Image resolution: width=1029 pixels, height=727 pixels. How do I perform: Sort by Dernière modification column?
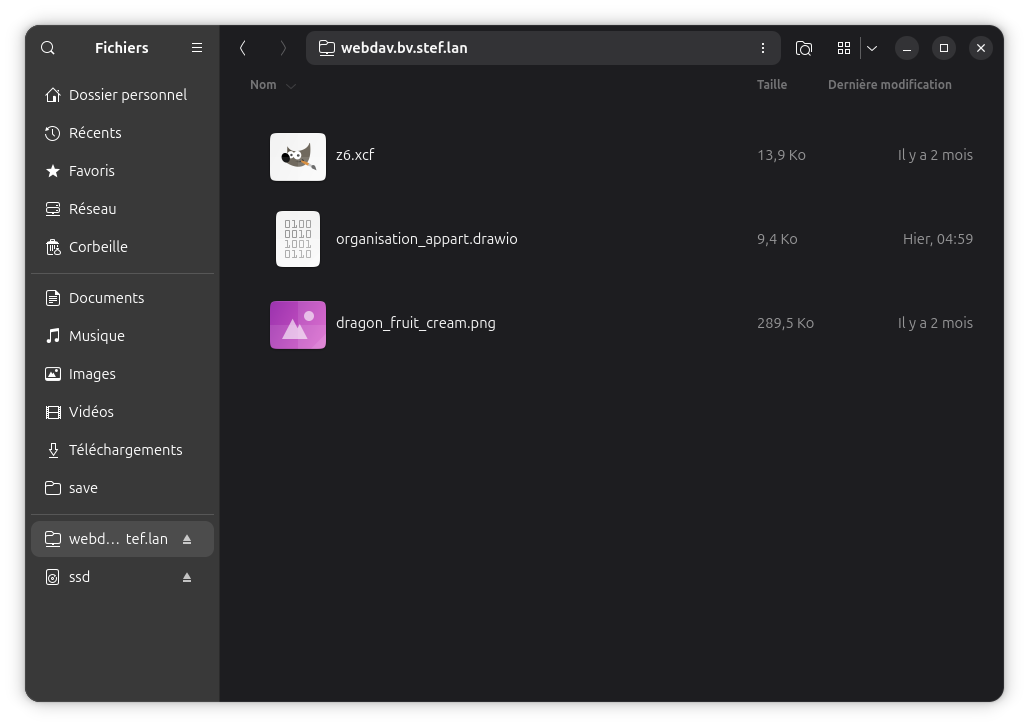tap(890, 85)
